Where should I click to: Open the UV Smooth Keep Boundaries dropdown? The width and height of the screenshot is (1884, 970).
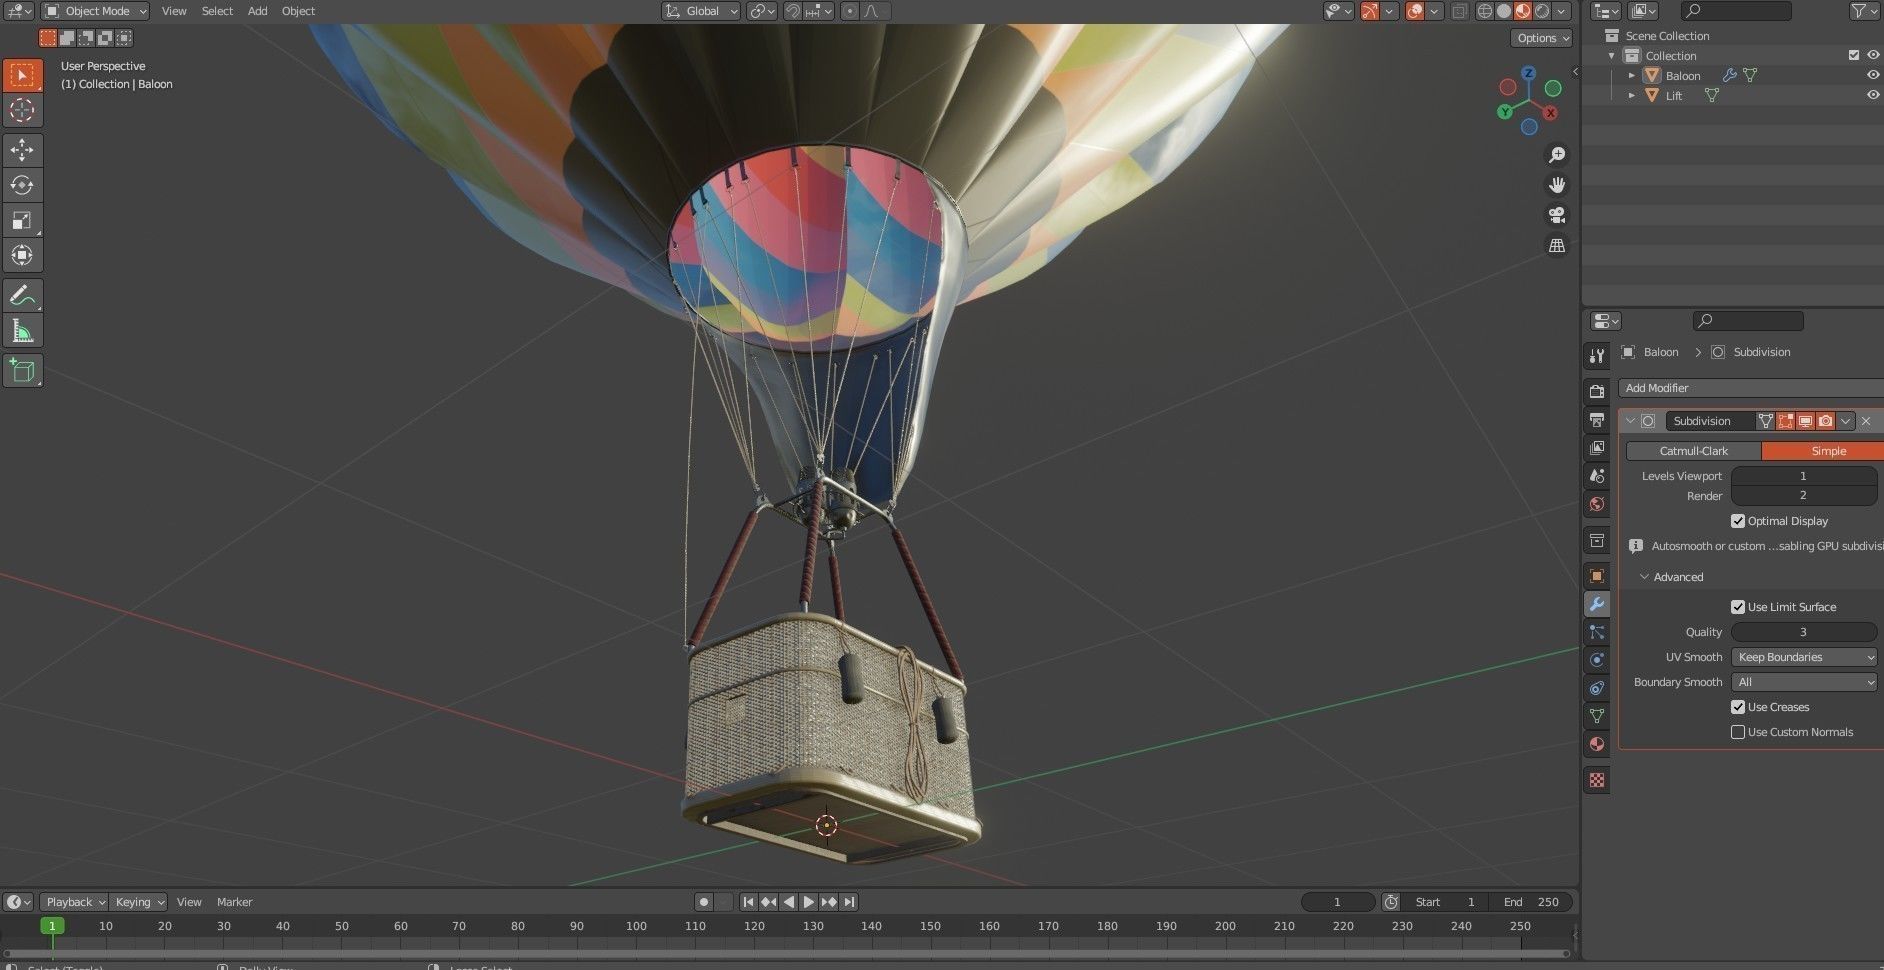coord(1805,657)
